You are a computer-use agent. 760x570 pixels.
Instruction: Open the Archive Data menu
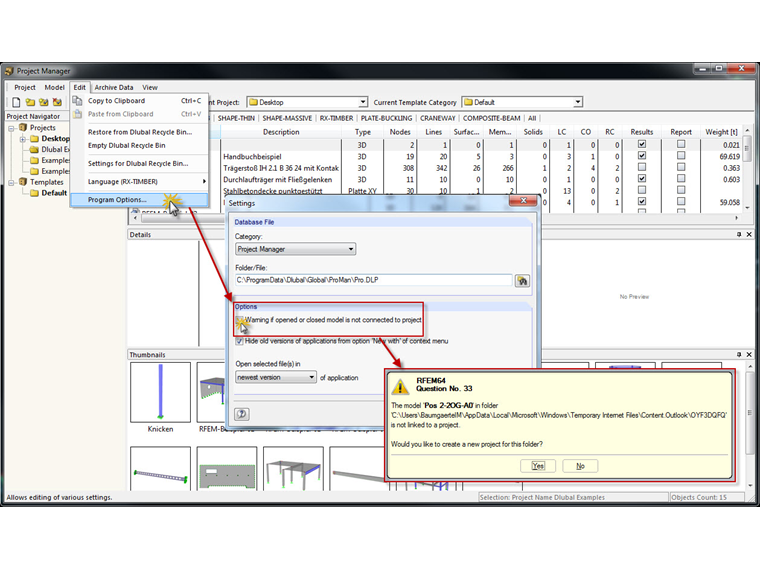tap(114, 87)
